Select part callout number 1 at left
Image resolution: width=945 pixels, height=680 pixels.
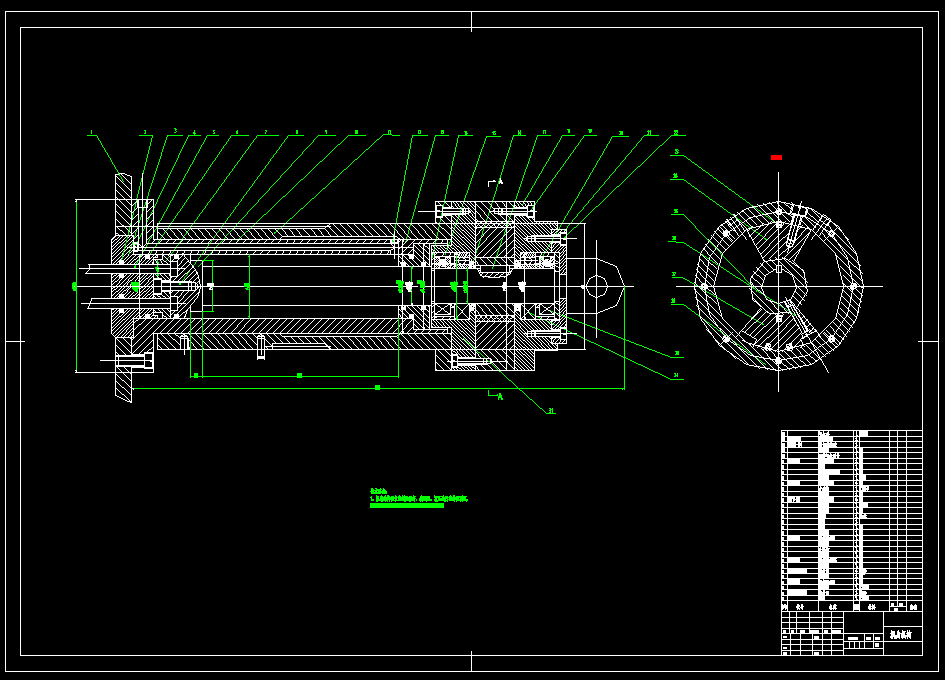92,132
